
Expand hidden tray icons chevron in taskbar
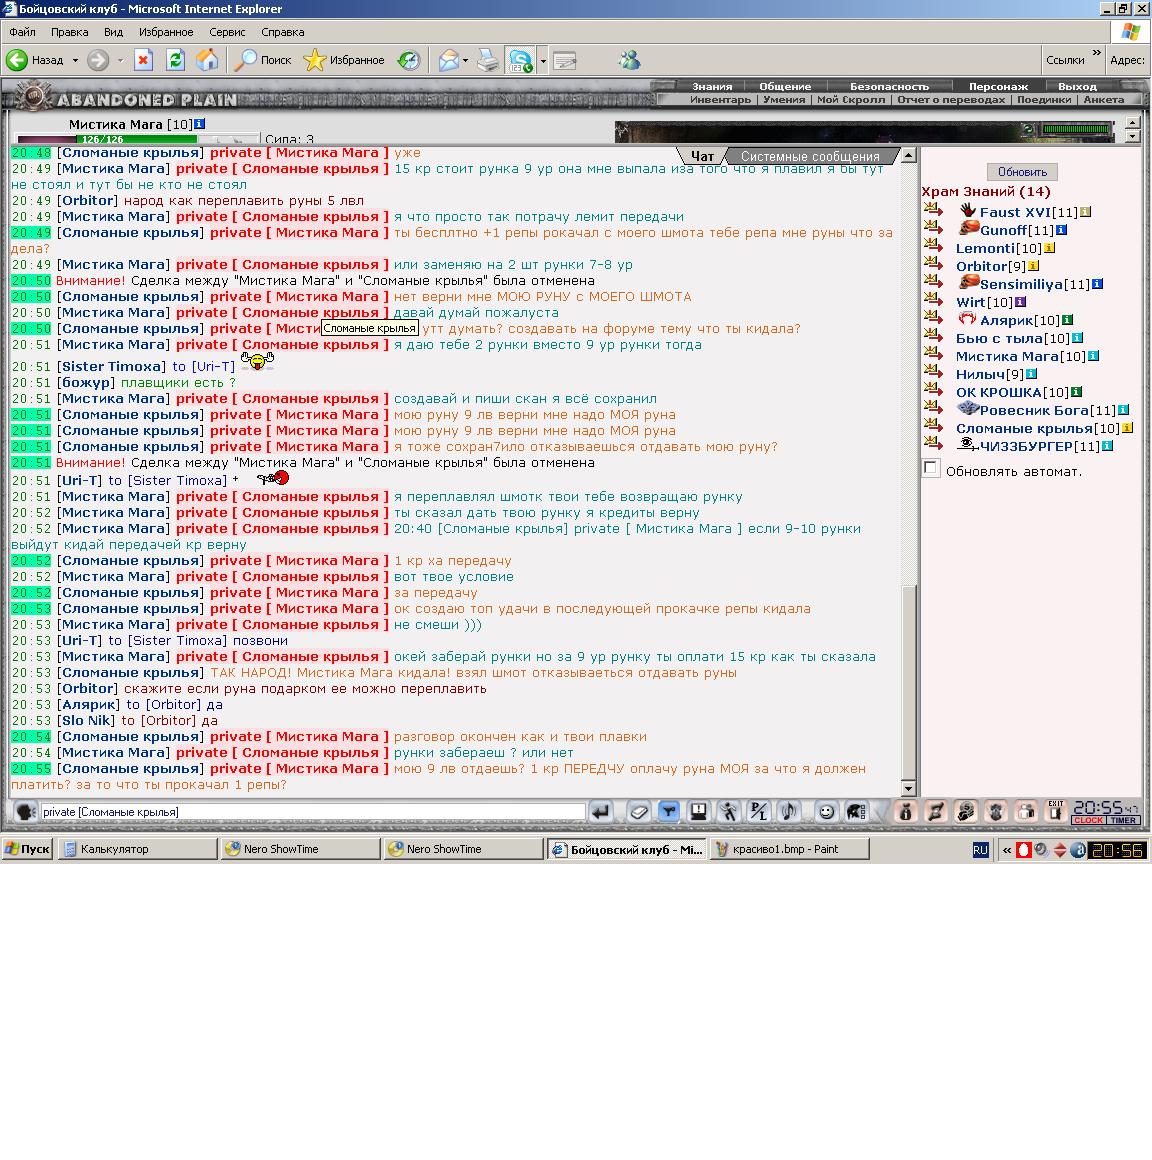(1006, 850)
